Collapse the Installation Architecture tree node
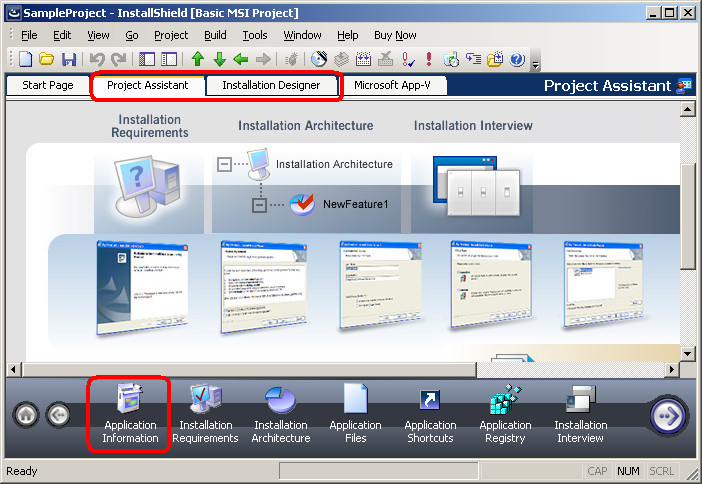This screenshot has height=484, width=702. coord(224,164)
